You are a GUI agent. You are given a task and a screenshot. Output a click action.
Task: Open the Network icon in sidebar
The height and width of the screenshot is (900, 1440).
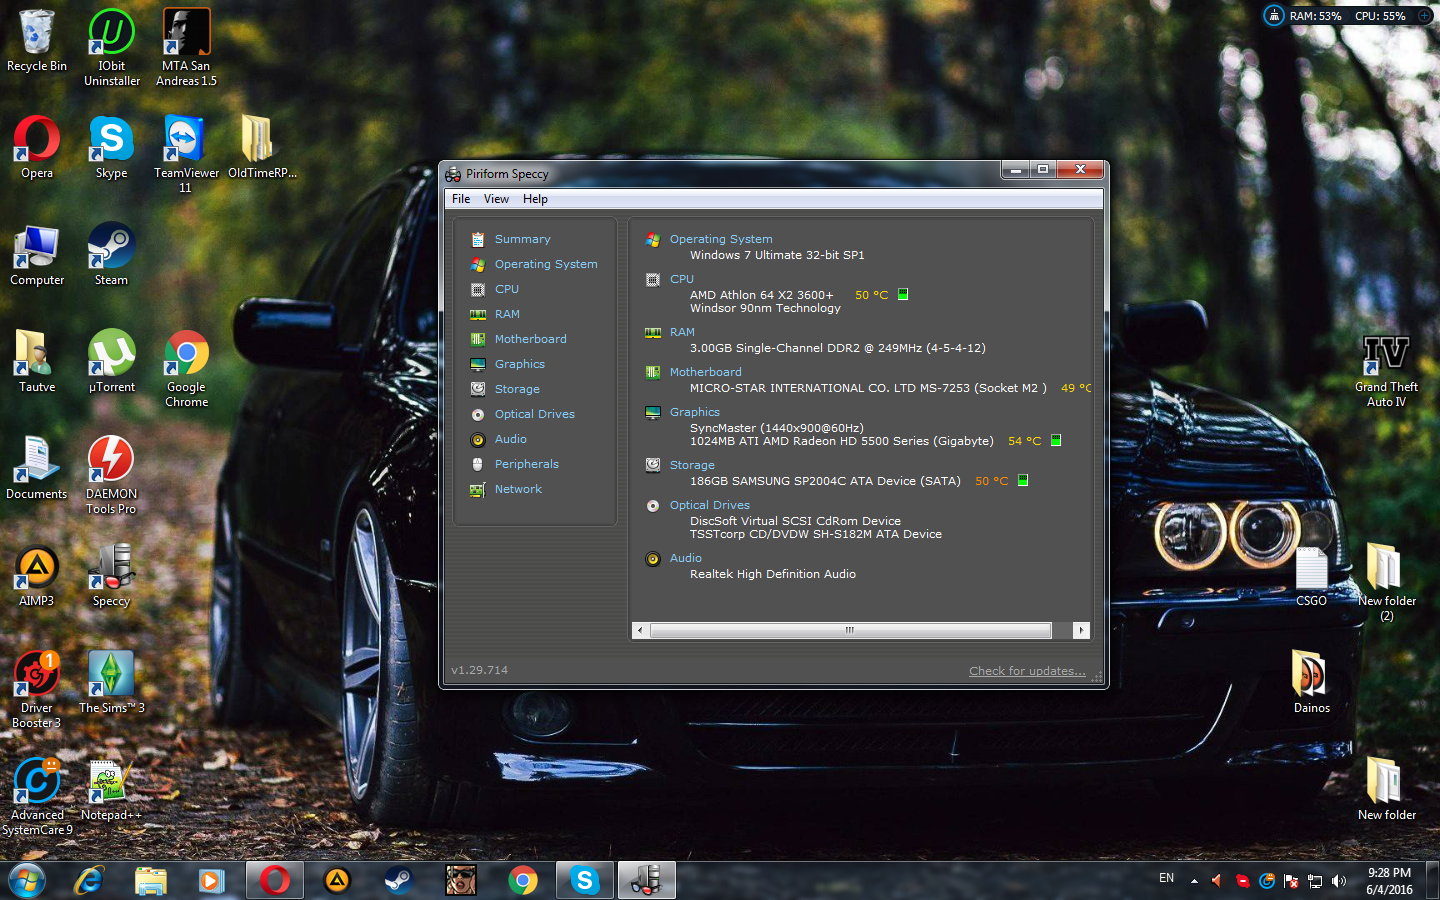(x=478, y=489)
